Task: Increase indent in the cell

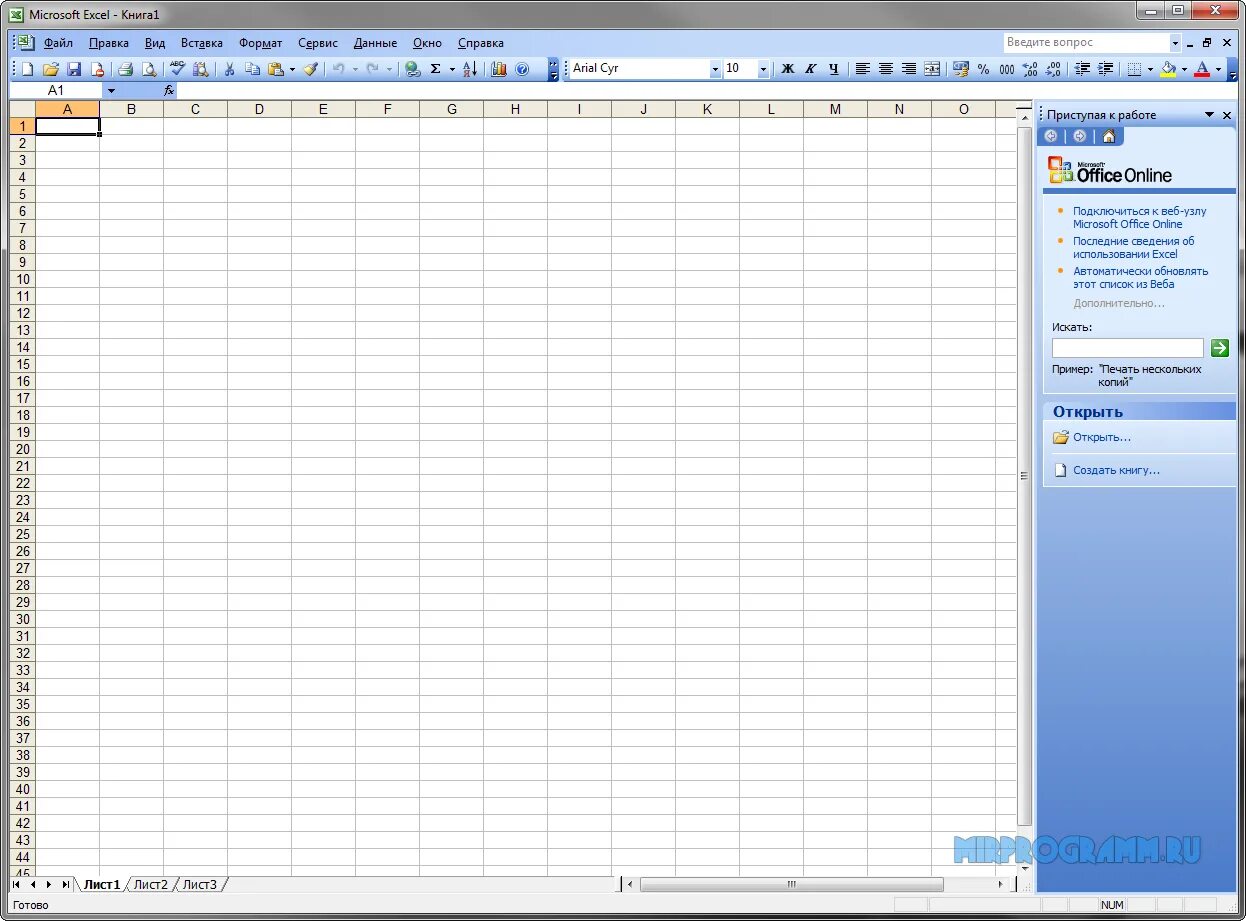Action: click(1105, 69)
